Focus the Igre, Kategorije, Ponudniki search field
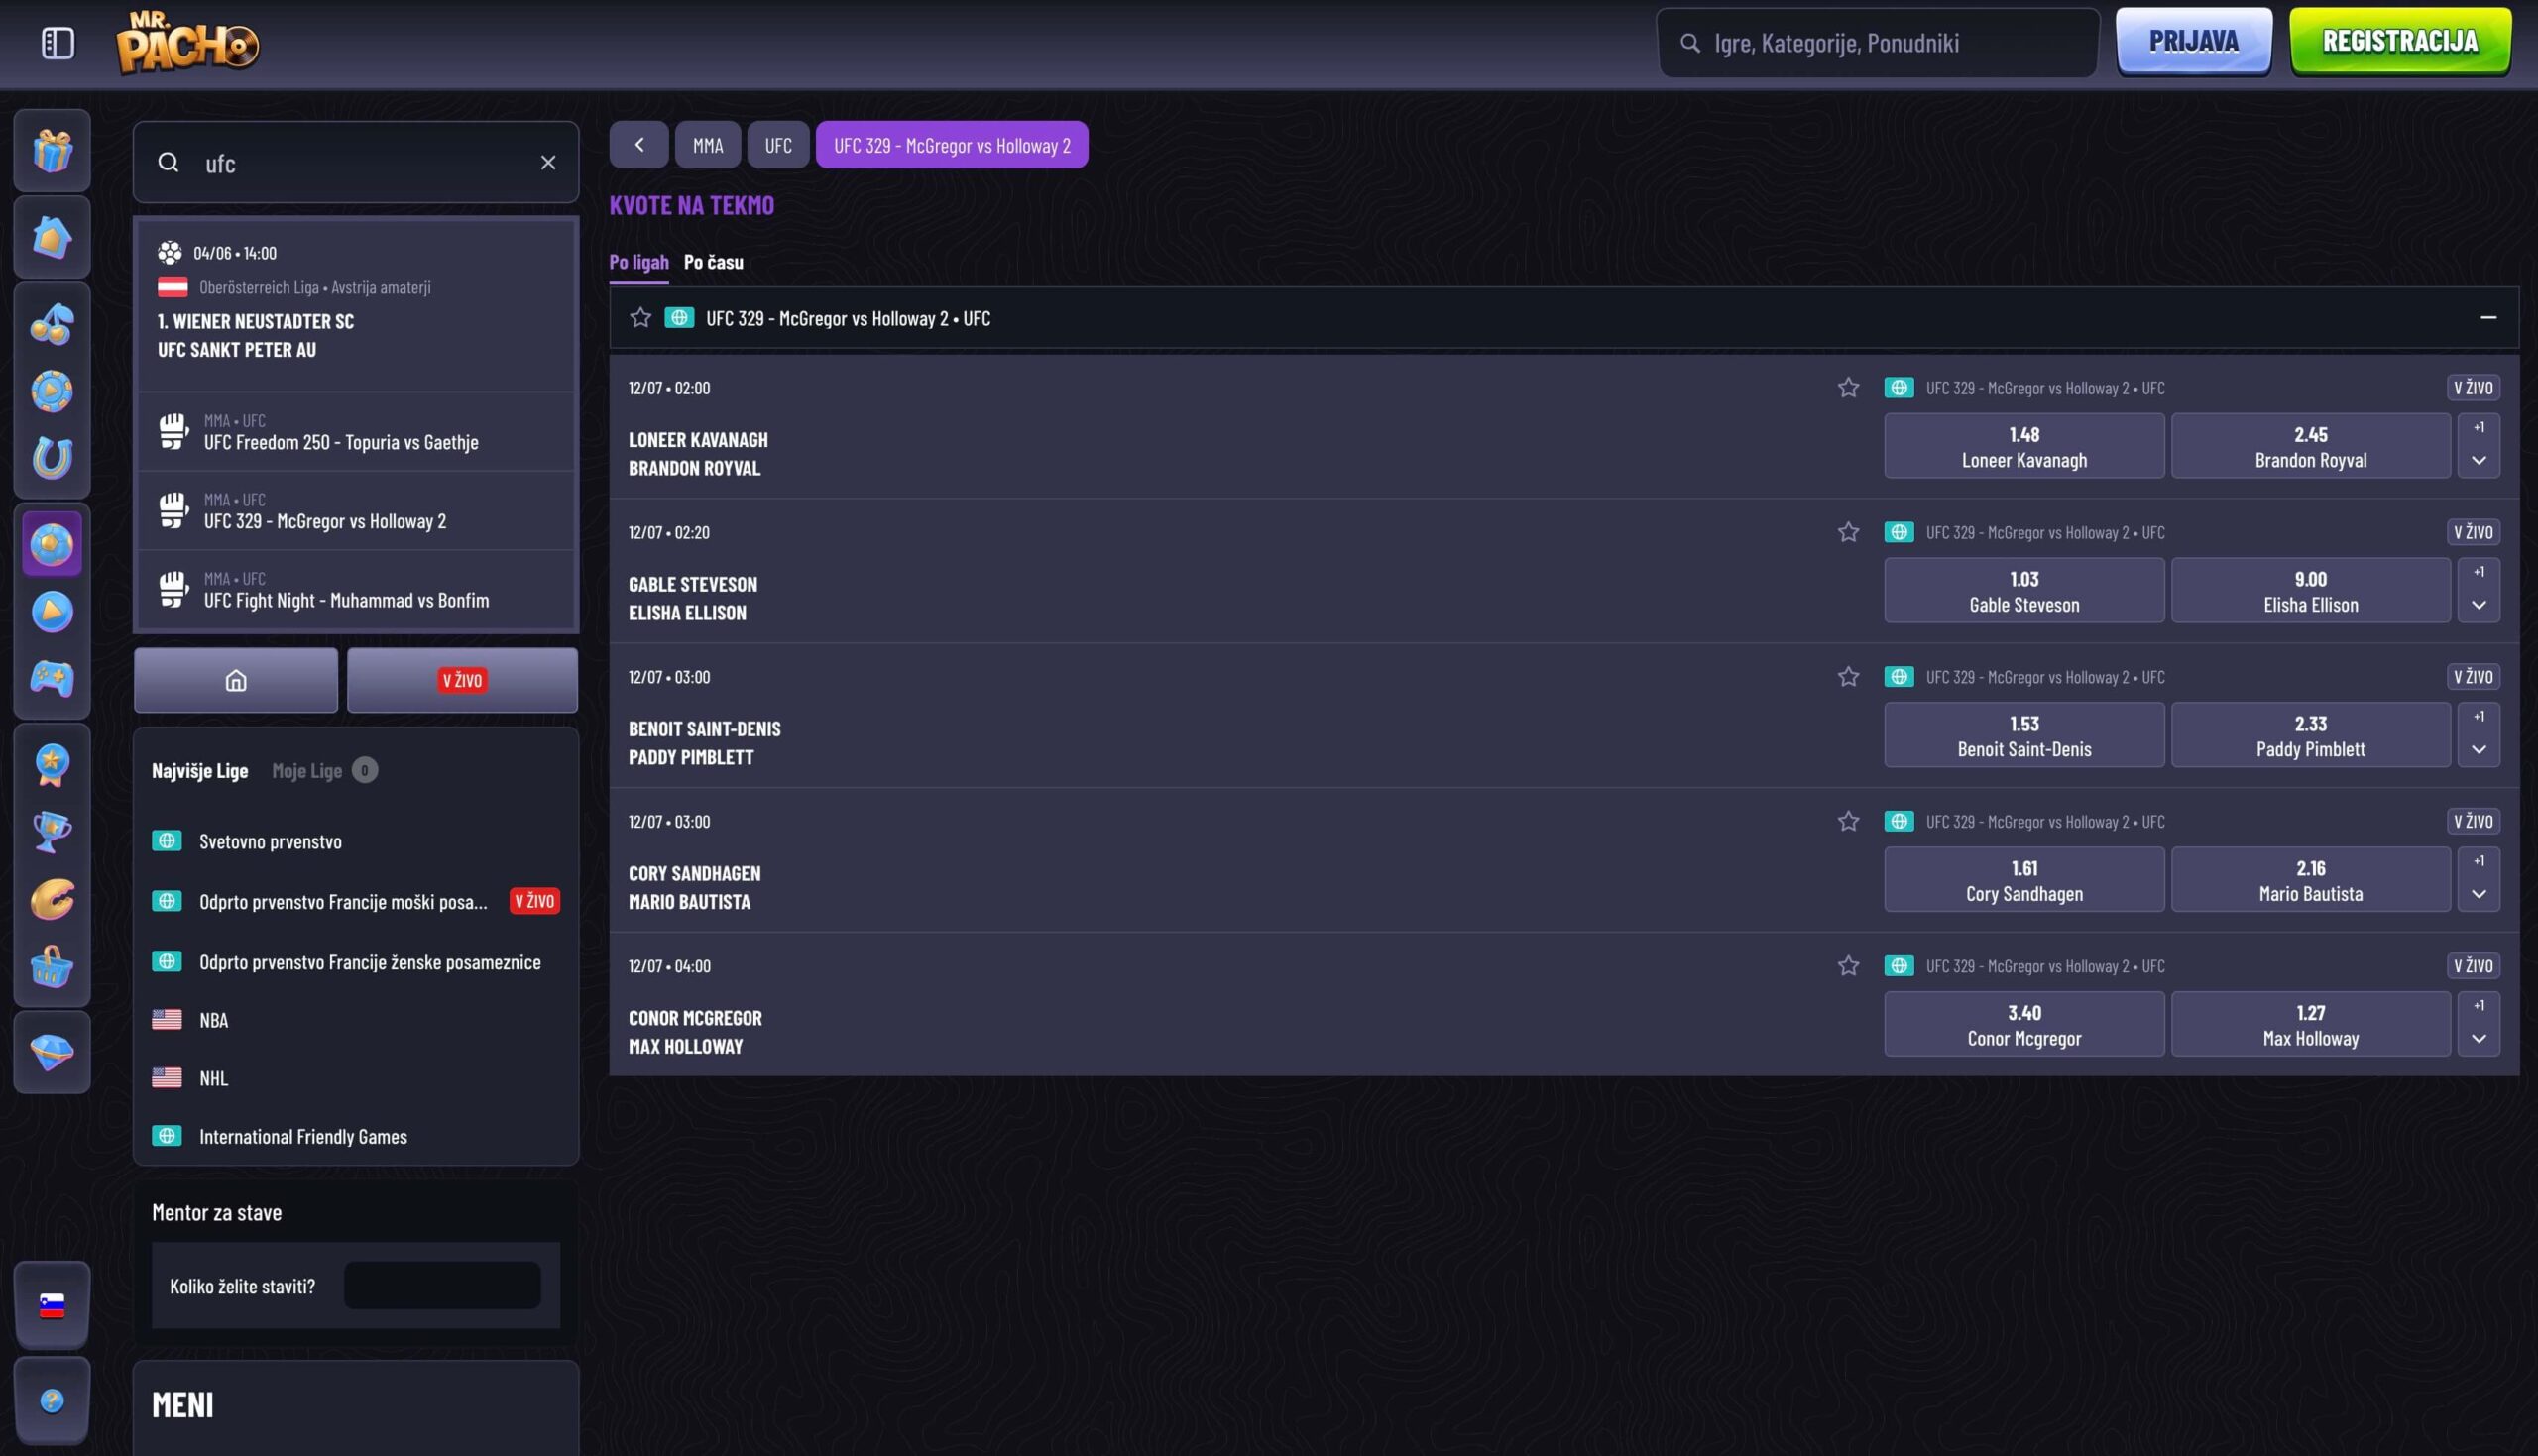This screenshot has height=1456, width=2538. (x=1878, y=43)
